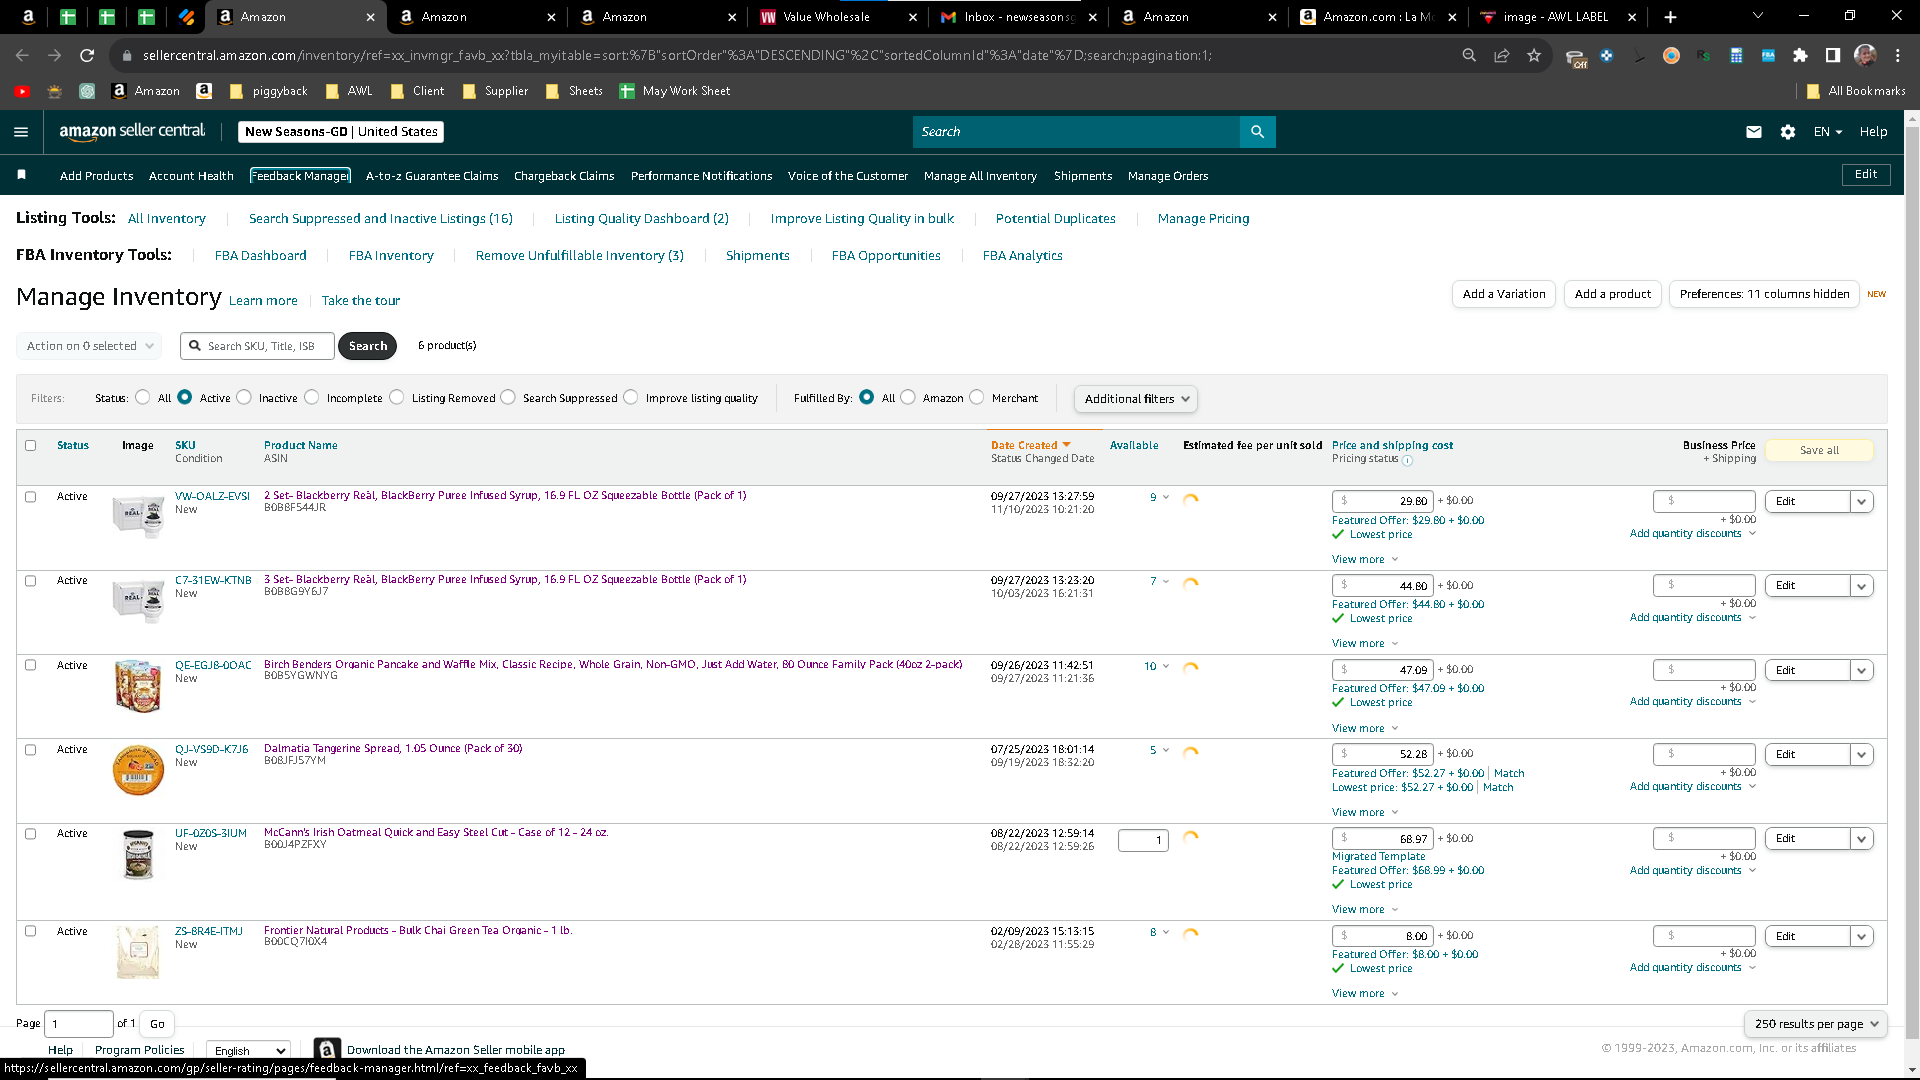The height and width of the screenshot is (1080, 1920).
Task: Open the Action on 0 selected dropdown
Action: (89, 346)
